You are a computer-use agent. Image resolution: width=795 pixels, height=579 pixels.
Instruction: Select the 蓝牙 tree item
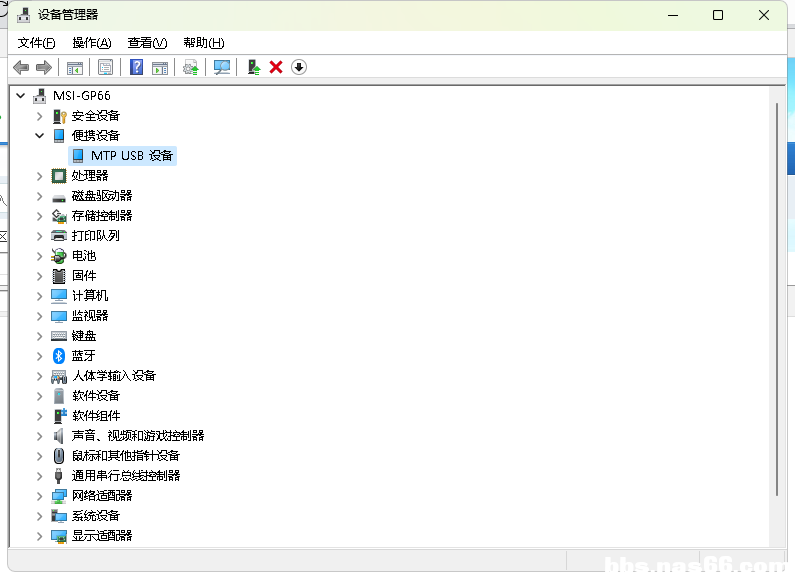(83, 356)
